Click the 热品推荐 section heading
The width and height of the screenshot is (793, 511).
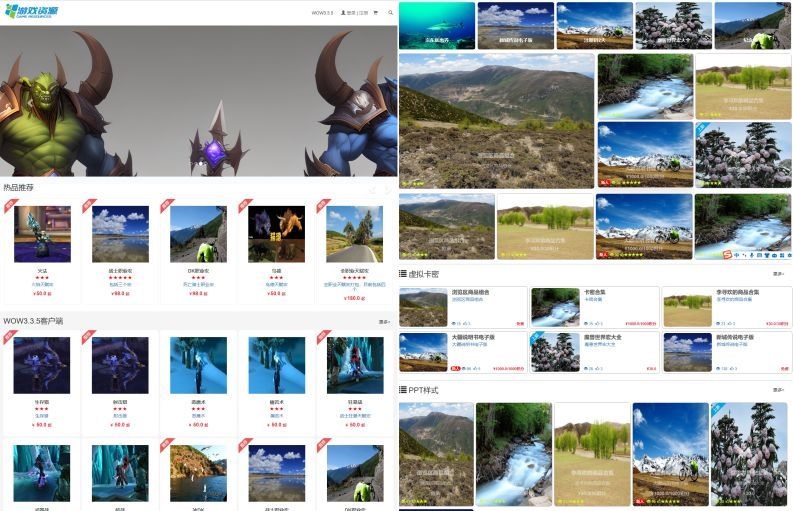point(18,187)
